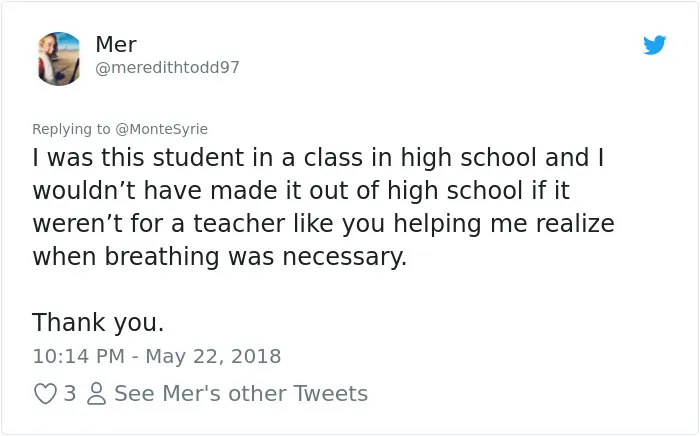
Task: Click the line starting 'wouldn't have made it'
Action: pyautogui.click(x=301, y=191)
